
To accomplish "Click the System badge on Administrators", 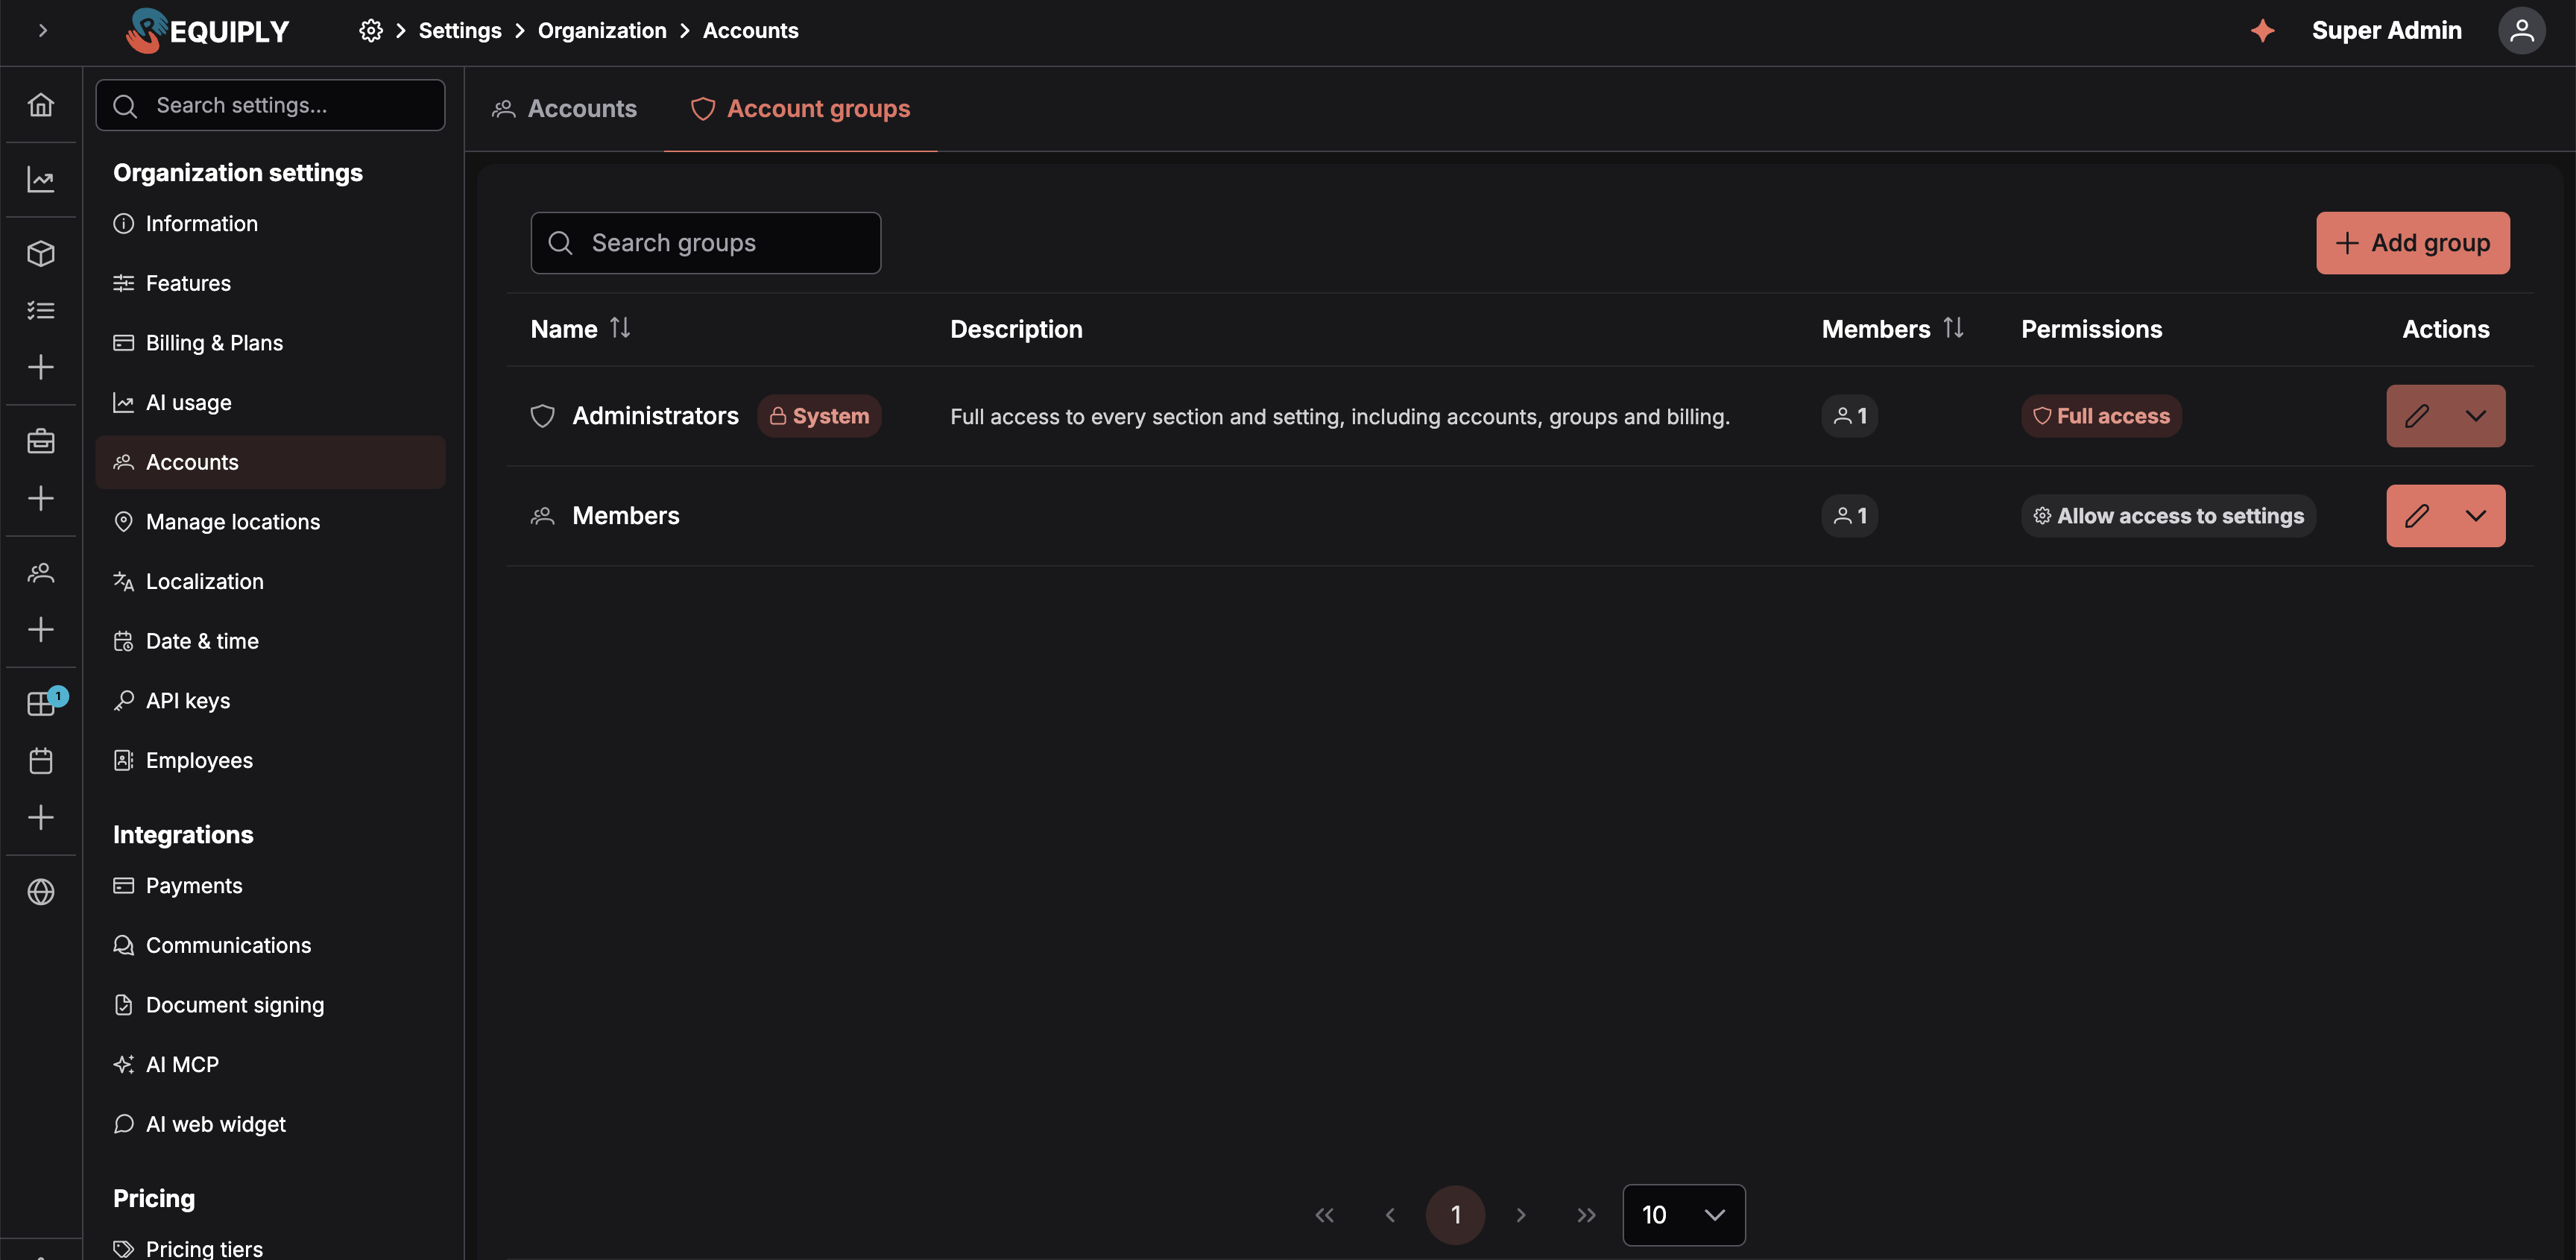I will pos(819,416).
